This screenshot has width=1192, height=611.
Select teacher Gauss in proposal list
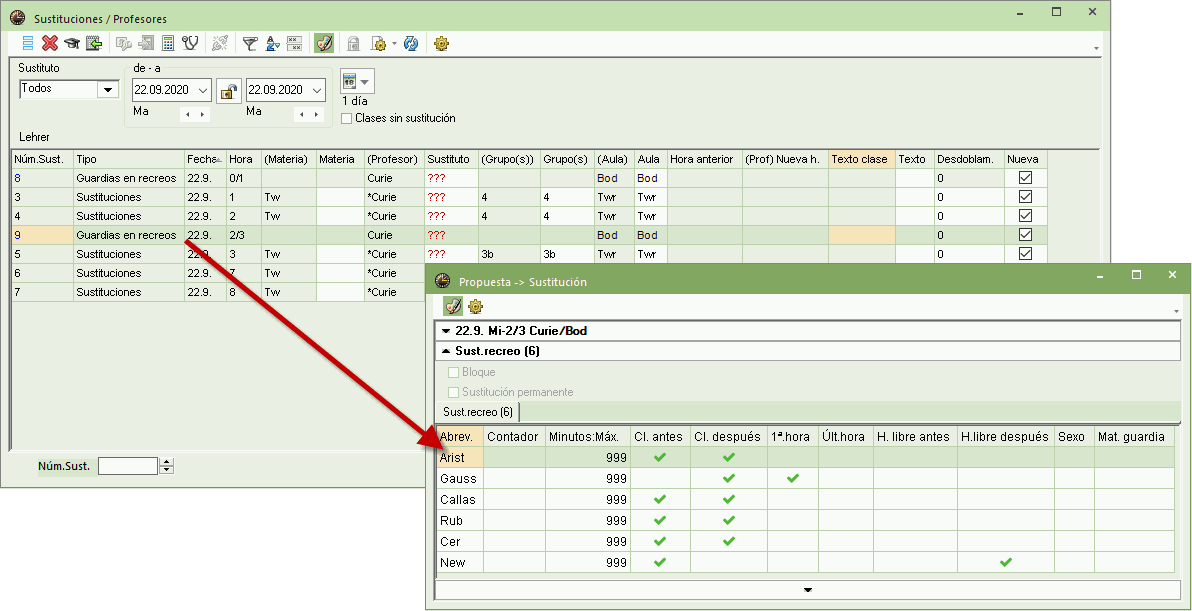[x=458, y=479]
